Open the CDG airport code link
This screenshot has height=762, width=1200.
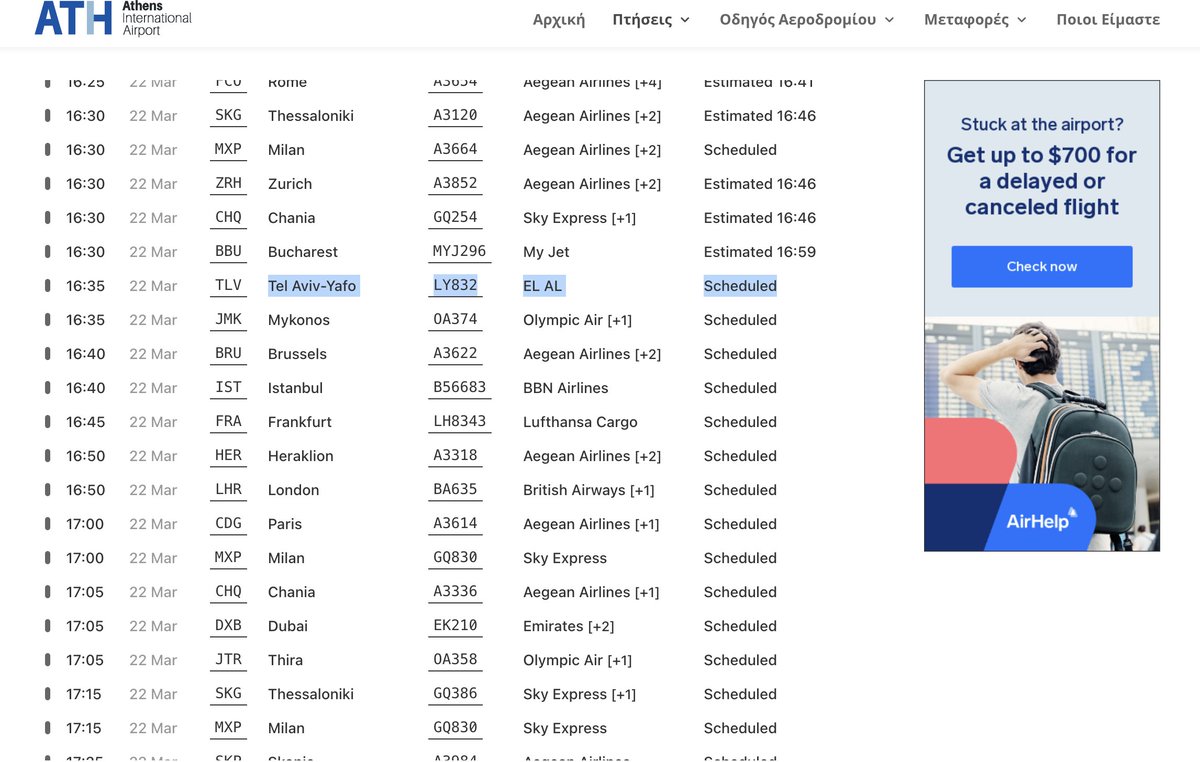click(x=228, y=524)
